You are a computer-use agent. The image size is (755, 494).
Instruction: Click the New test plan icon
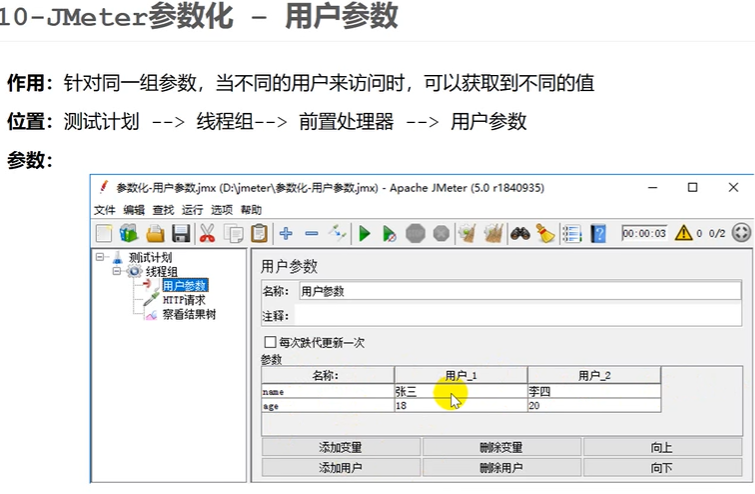pos(104,234)
